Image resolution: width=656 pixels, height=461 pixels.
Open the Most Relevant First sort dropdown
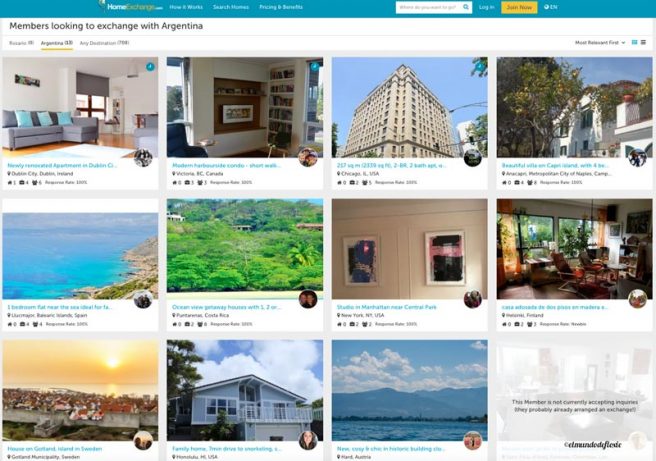coord(600,43)
